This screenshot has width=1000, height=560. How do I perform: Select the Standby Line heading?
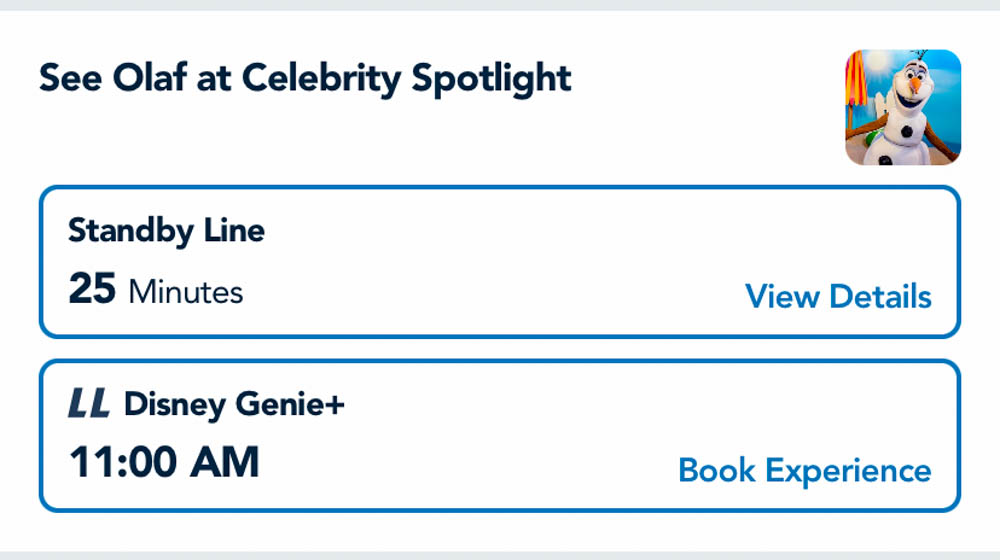tap(166, 231)
